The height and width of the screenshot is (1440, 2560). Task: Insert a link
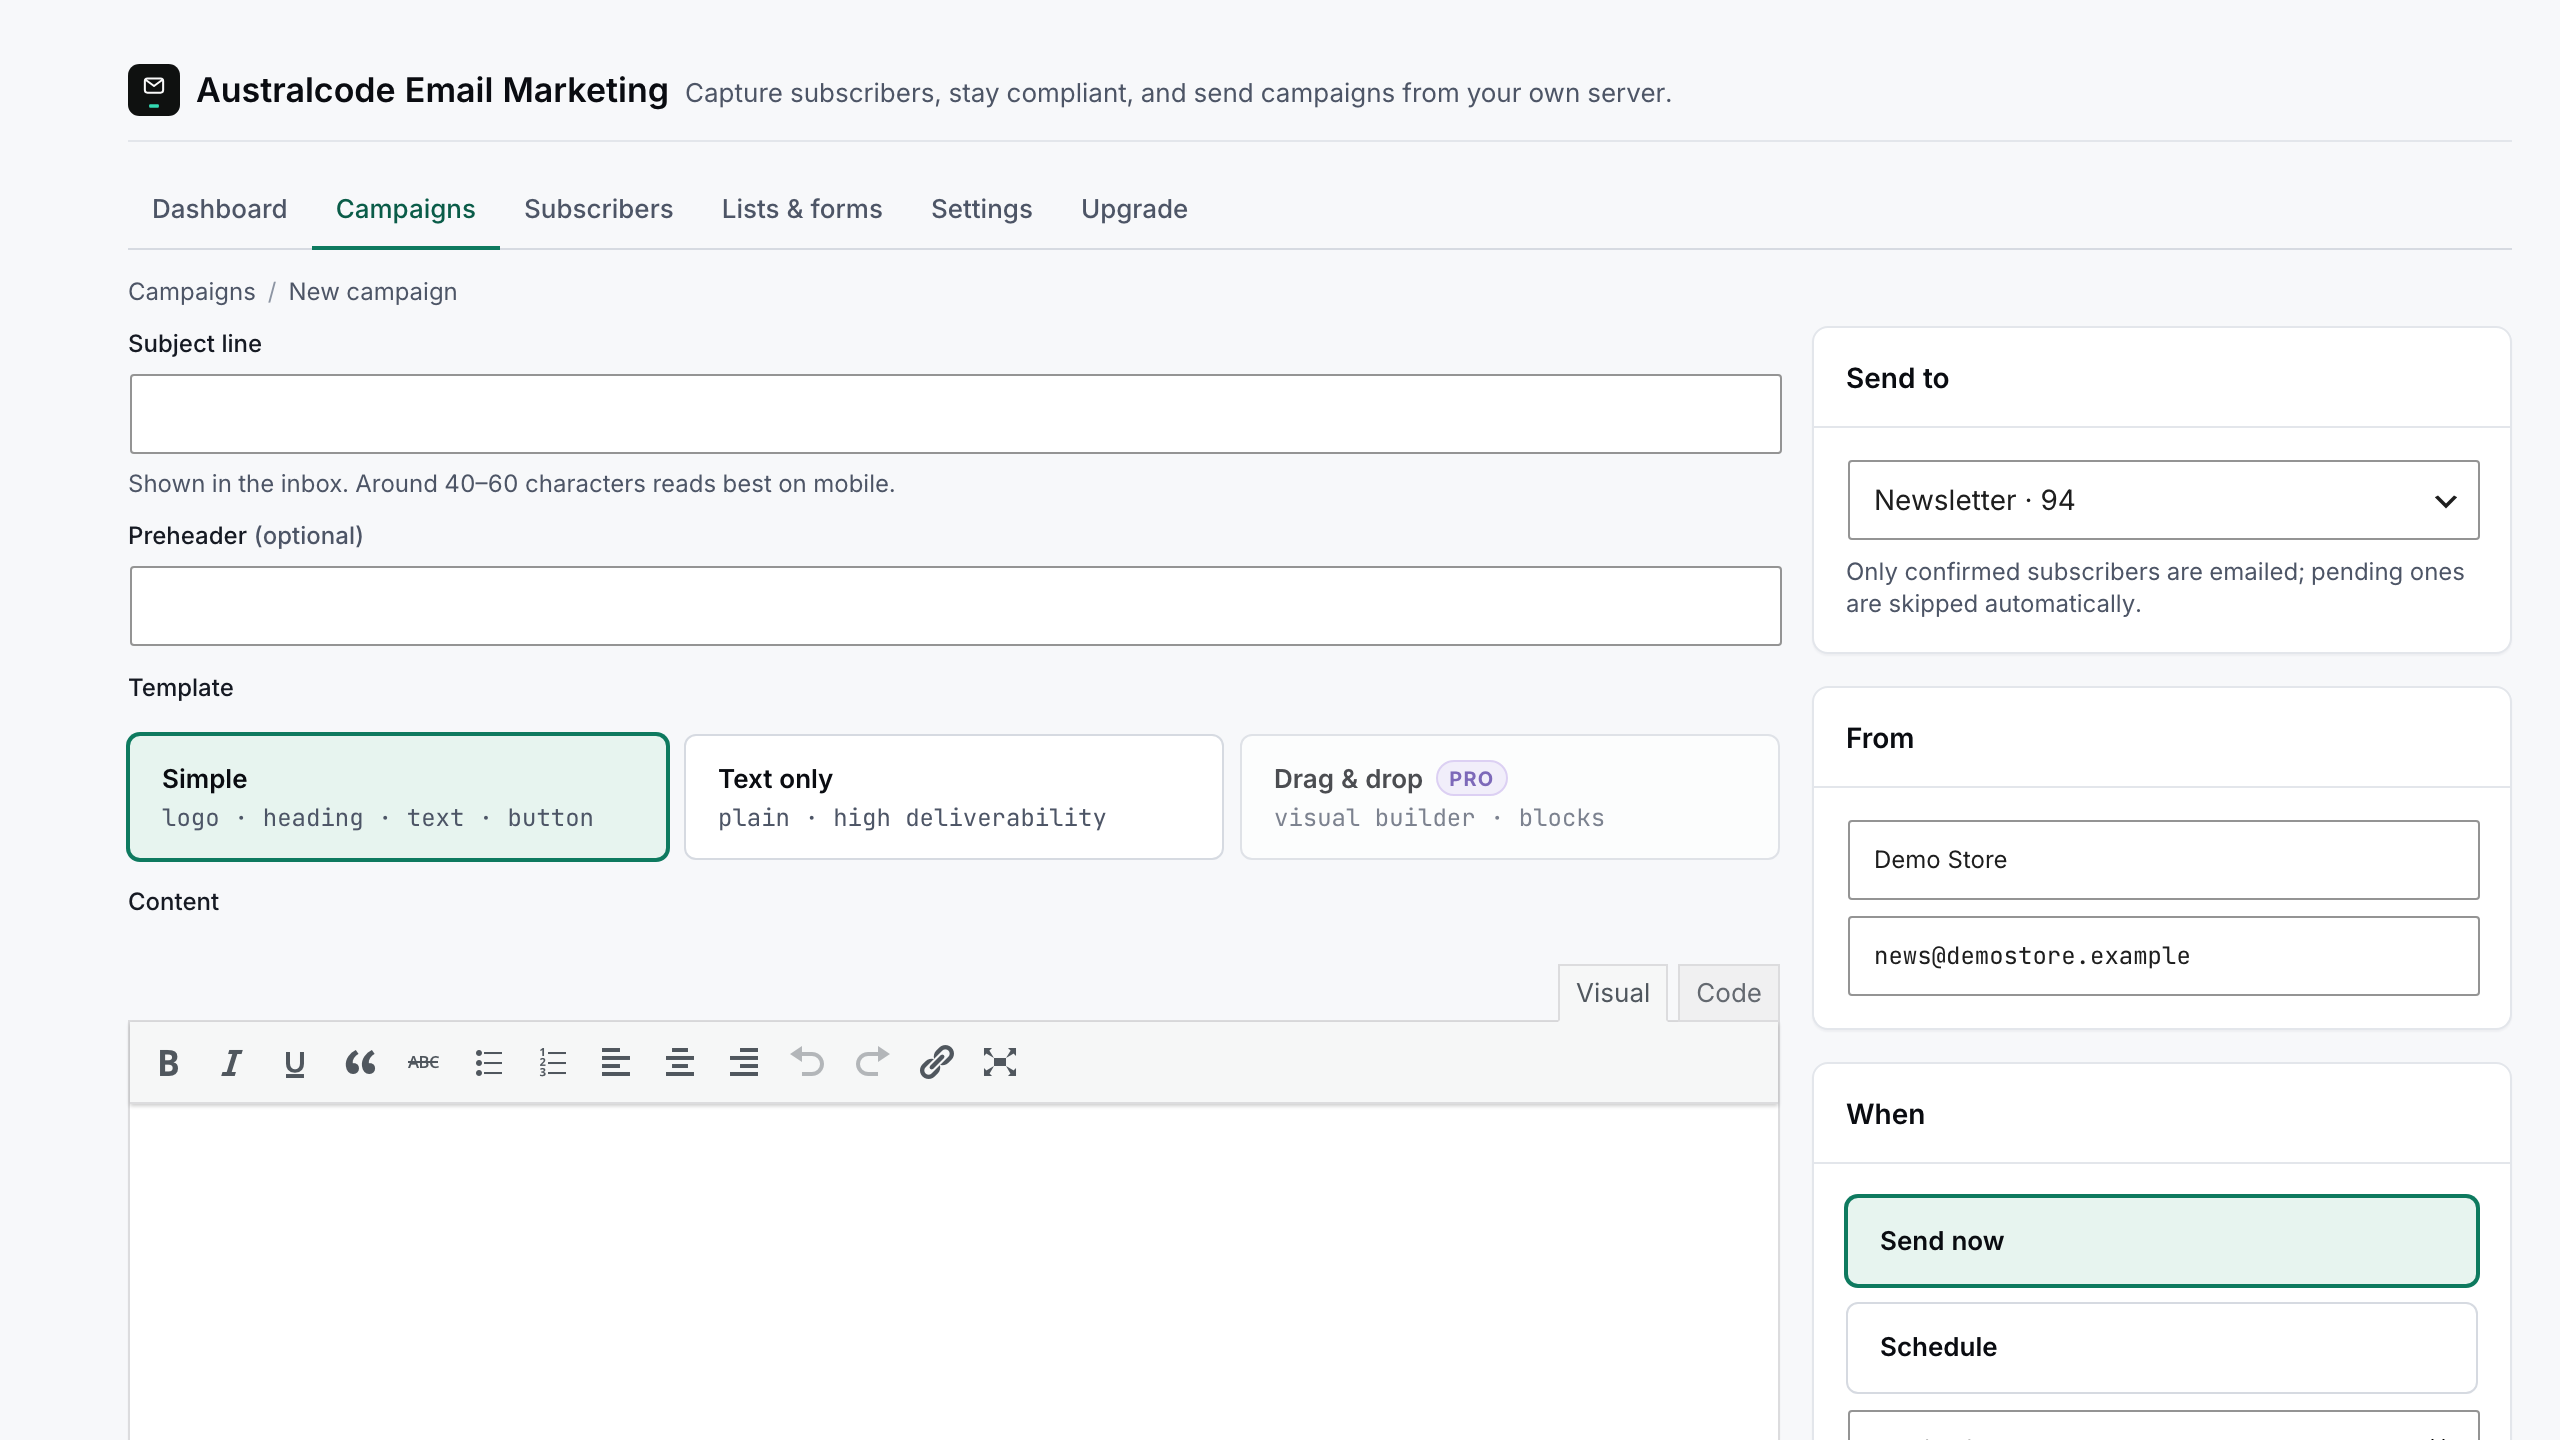coord(936,1062)
